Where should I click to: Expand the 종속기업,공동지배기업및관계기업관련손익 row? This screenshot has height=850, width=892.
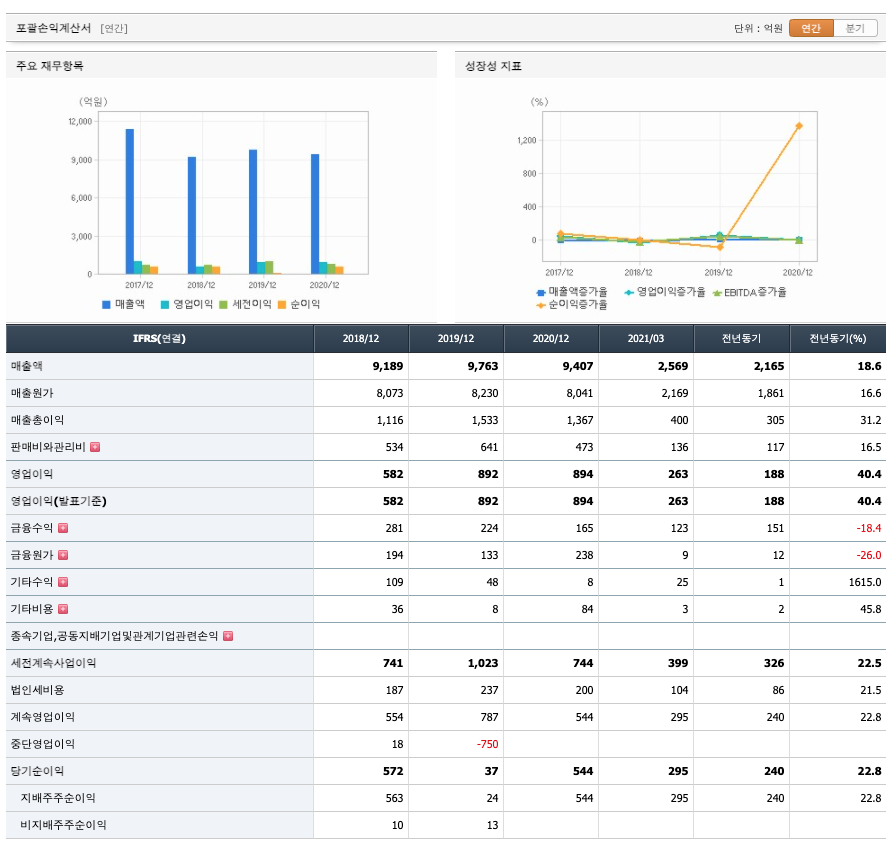[228, 636]
